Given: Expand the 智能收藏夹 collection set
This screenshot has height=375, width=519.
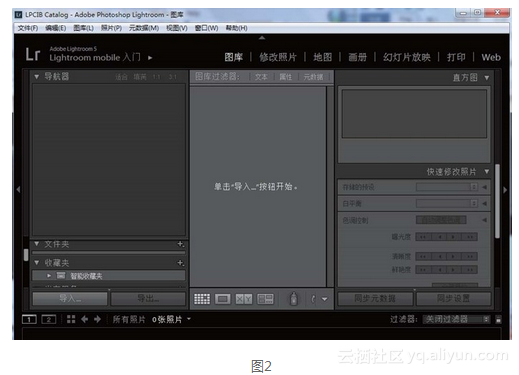Looking at the screenshot, I should click(49, 276).
